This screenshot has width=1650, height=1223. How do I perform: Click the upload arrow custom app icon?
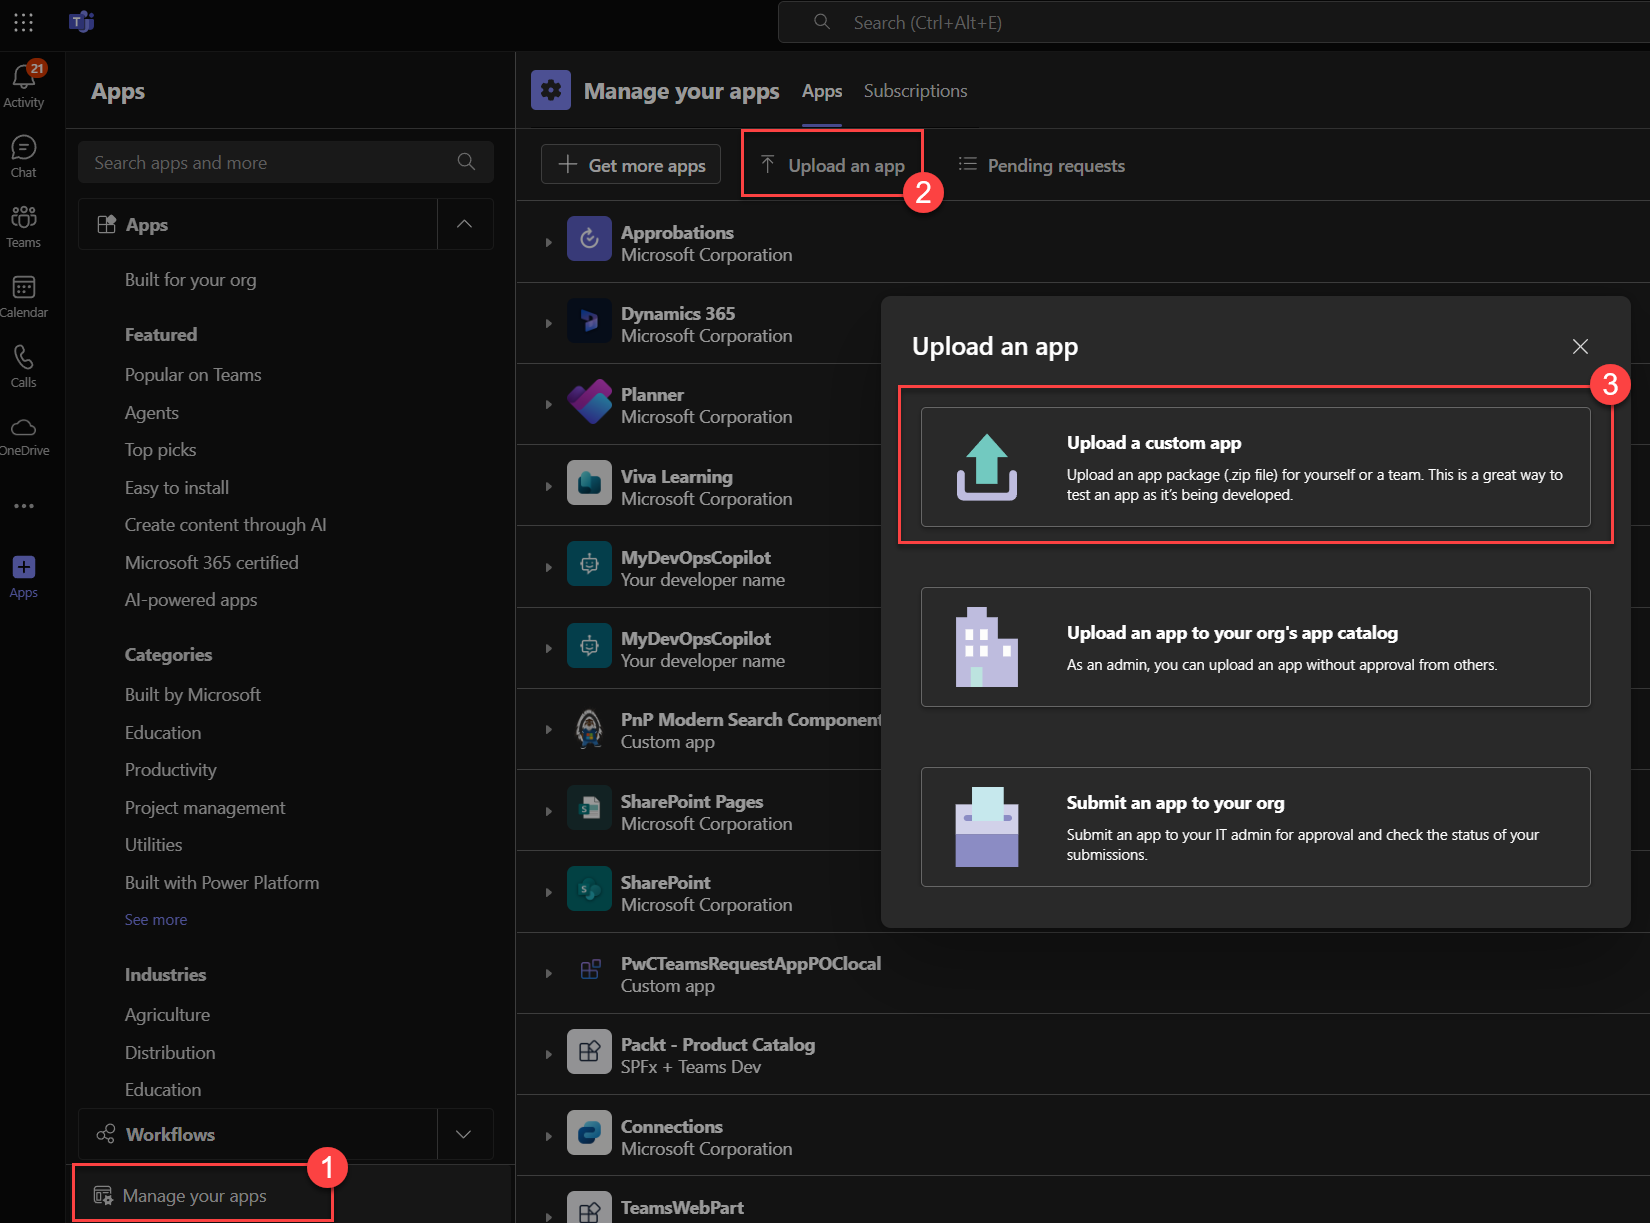pyautogui.click(x=987, y=467)
